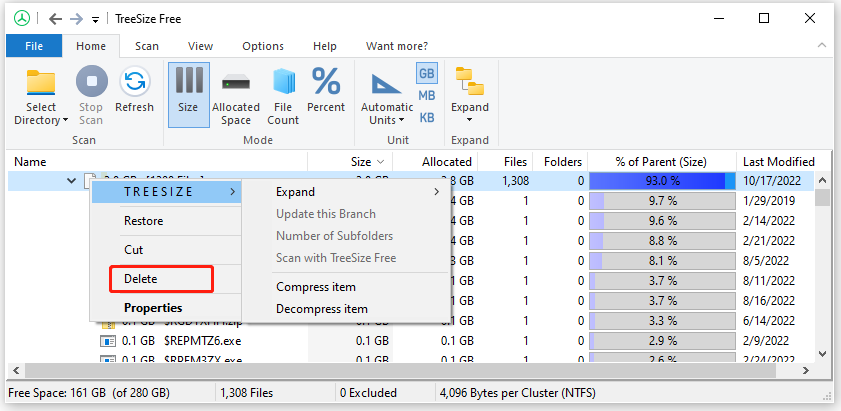Choose Cut from the context menu
Screen dimensions: 841x411
point(134,249)
